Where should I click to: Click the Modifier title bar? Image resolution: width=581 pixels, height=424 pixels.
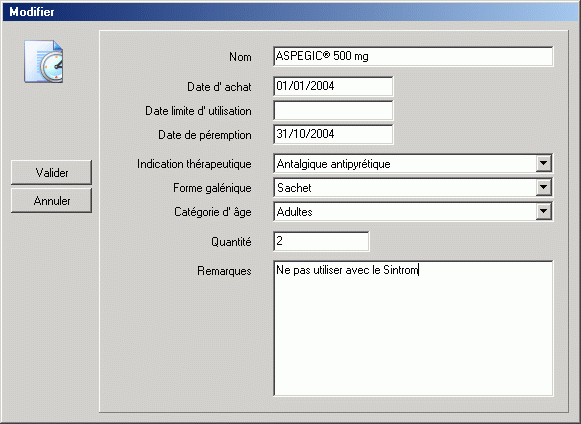[290, 12]
